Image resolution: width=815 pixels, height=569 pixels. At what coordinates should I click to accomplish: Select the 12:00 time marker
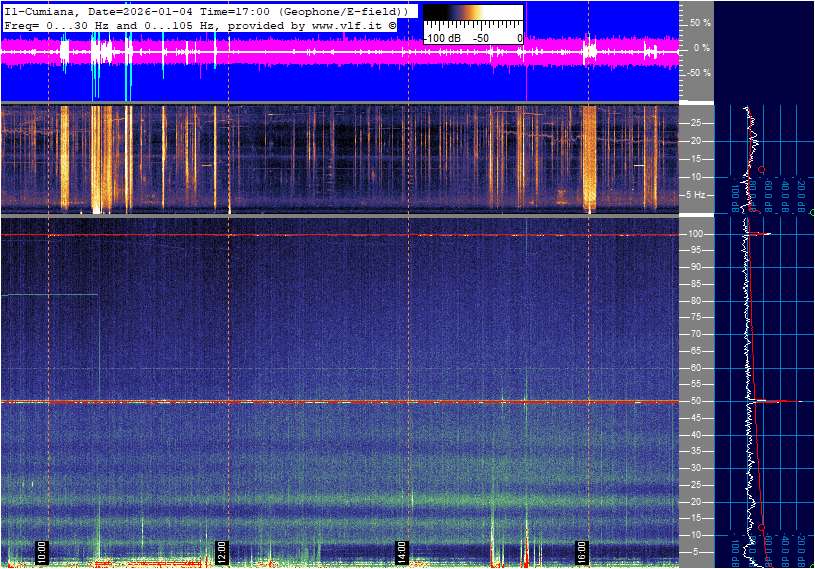[x=222, y=552]
